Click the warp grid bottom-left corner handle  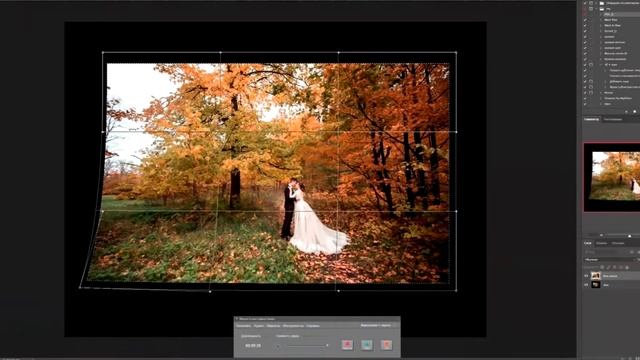click(x=80, y=288)
